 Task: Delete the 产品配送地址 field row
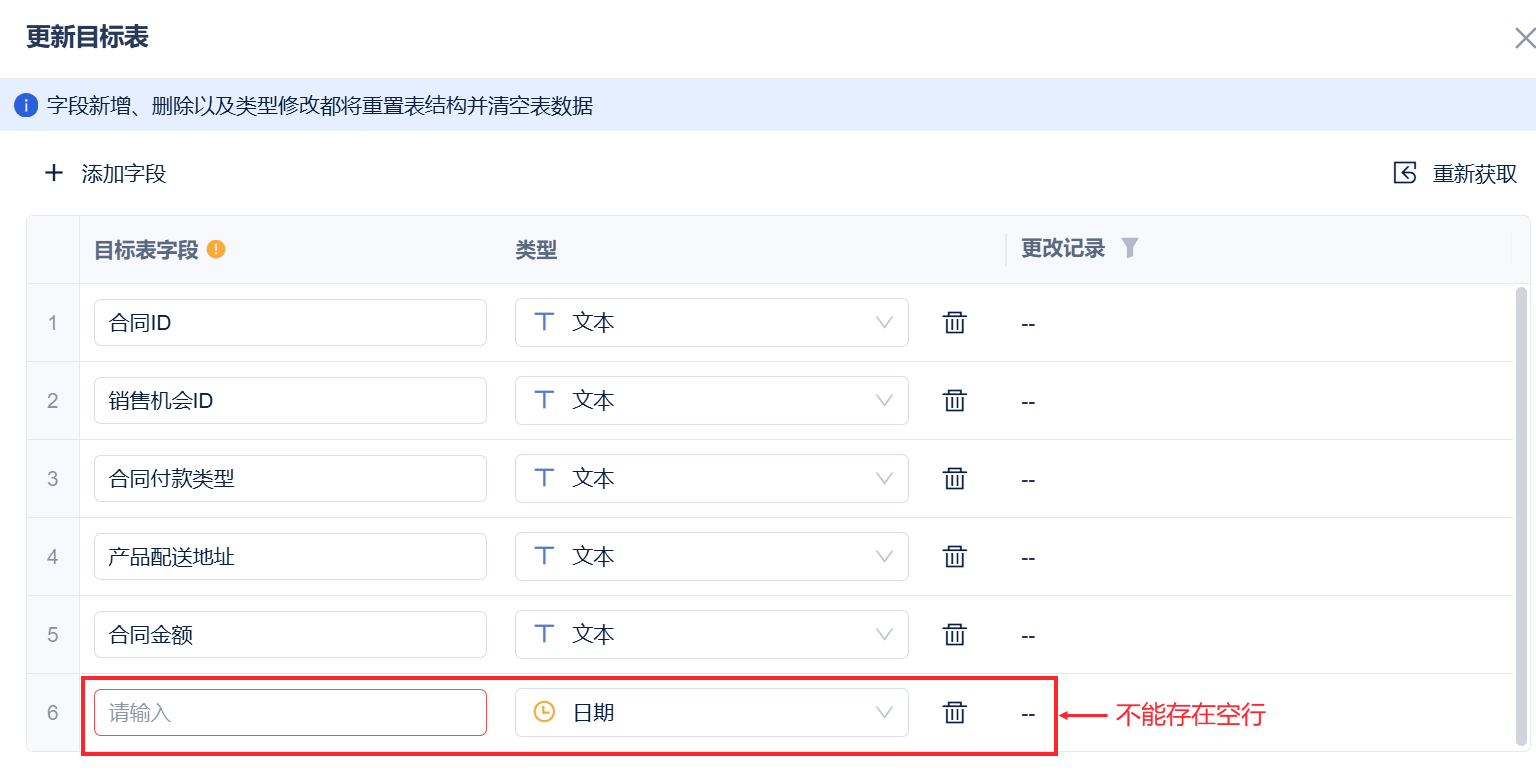(x=955, y=557)
